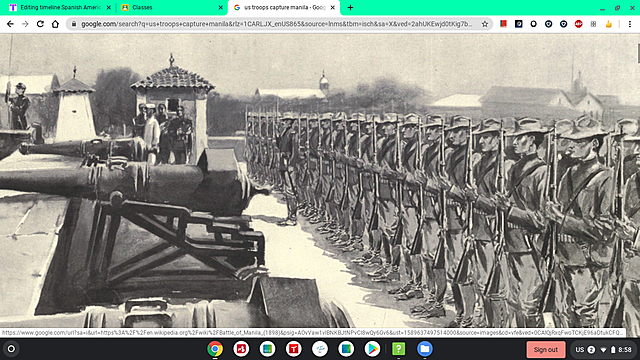Launch Chrome from the shelf
The width and height of the screenshot is (640, 360).
coord(215,349)
